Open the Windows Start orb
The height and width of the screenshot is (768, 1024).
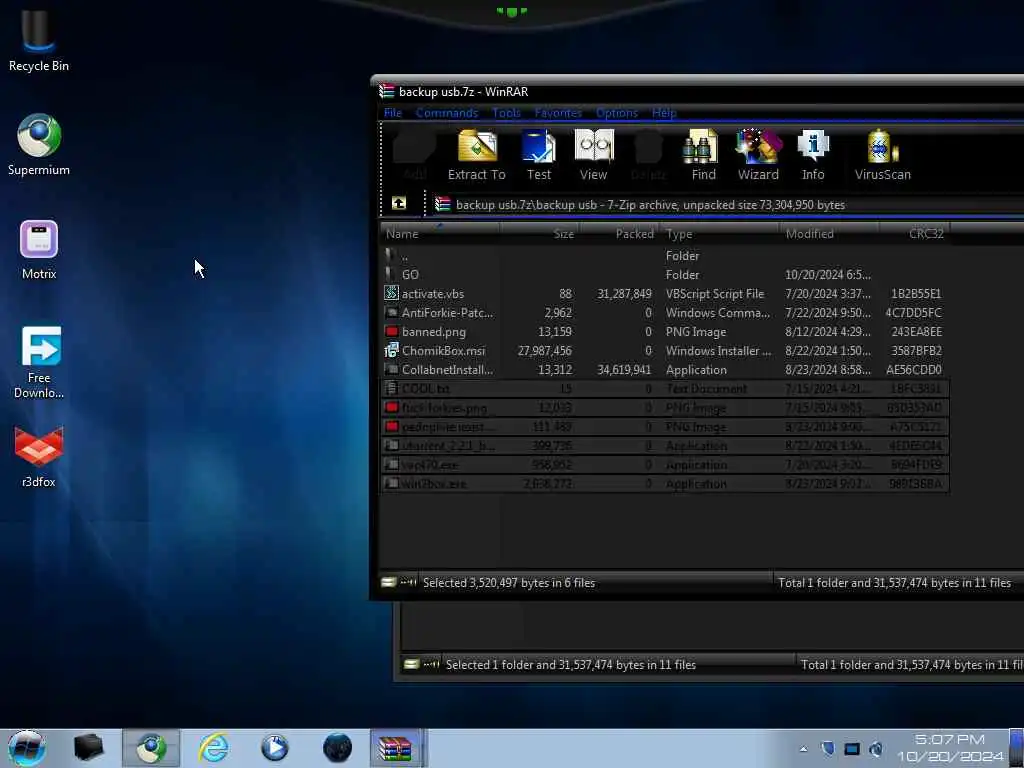[x=27, y=748]
